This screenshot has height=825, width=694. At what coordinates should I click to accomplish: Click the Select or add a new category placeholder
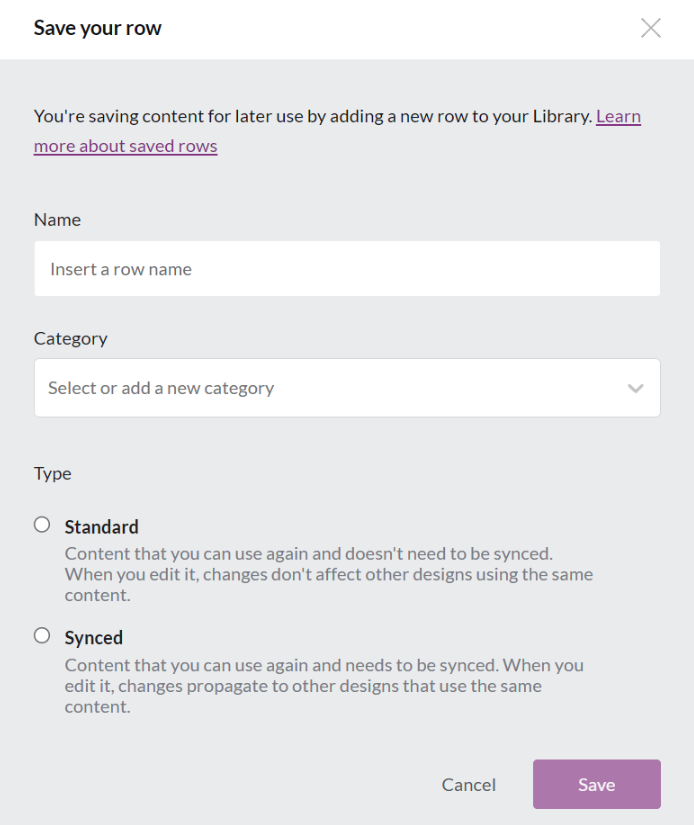coord(161,388)
